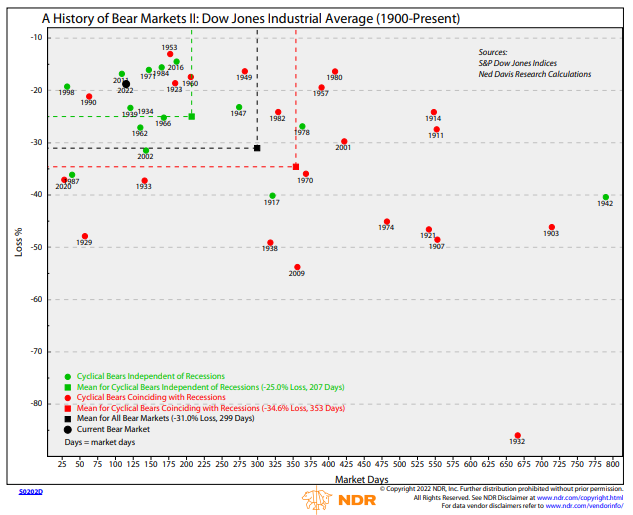633x515 pixels.
Task: Click the 1974 data point
Action: [387, 222]
